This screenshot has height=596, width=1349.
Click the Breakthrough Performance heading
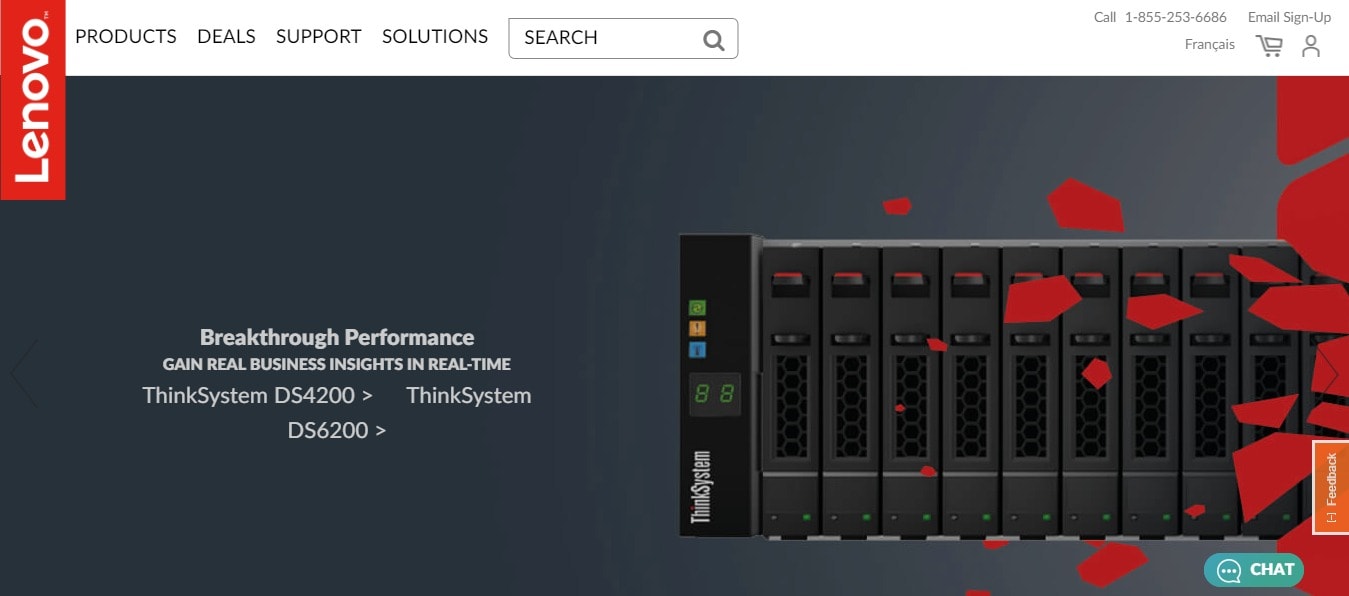(337, 337)
